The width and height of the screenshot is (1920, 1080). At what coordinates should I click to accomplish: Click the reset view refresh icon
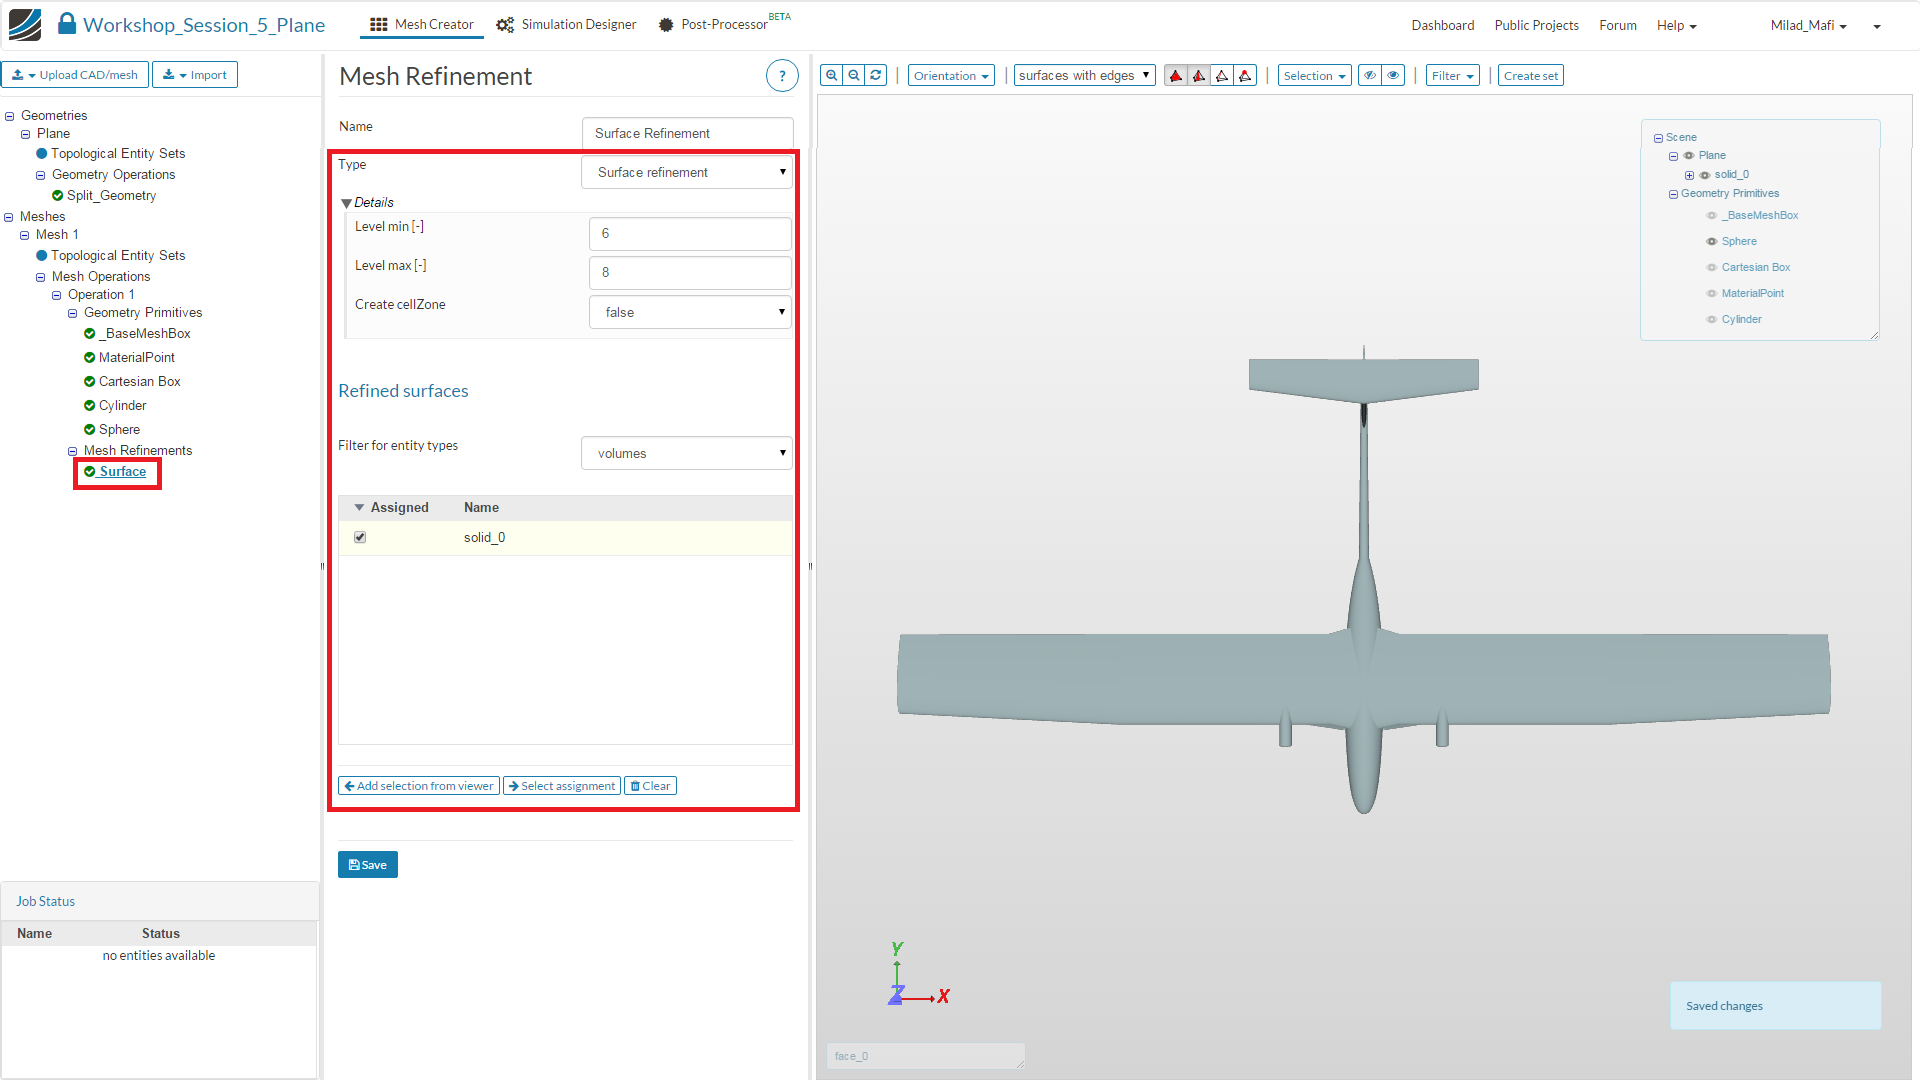876,76
